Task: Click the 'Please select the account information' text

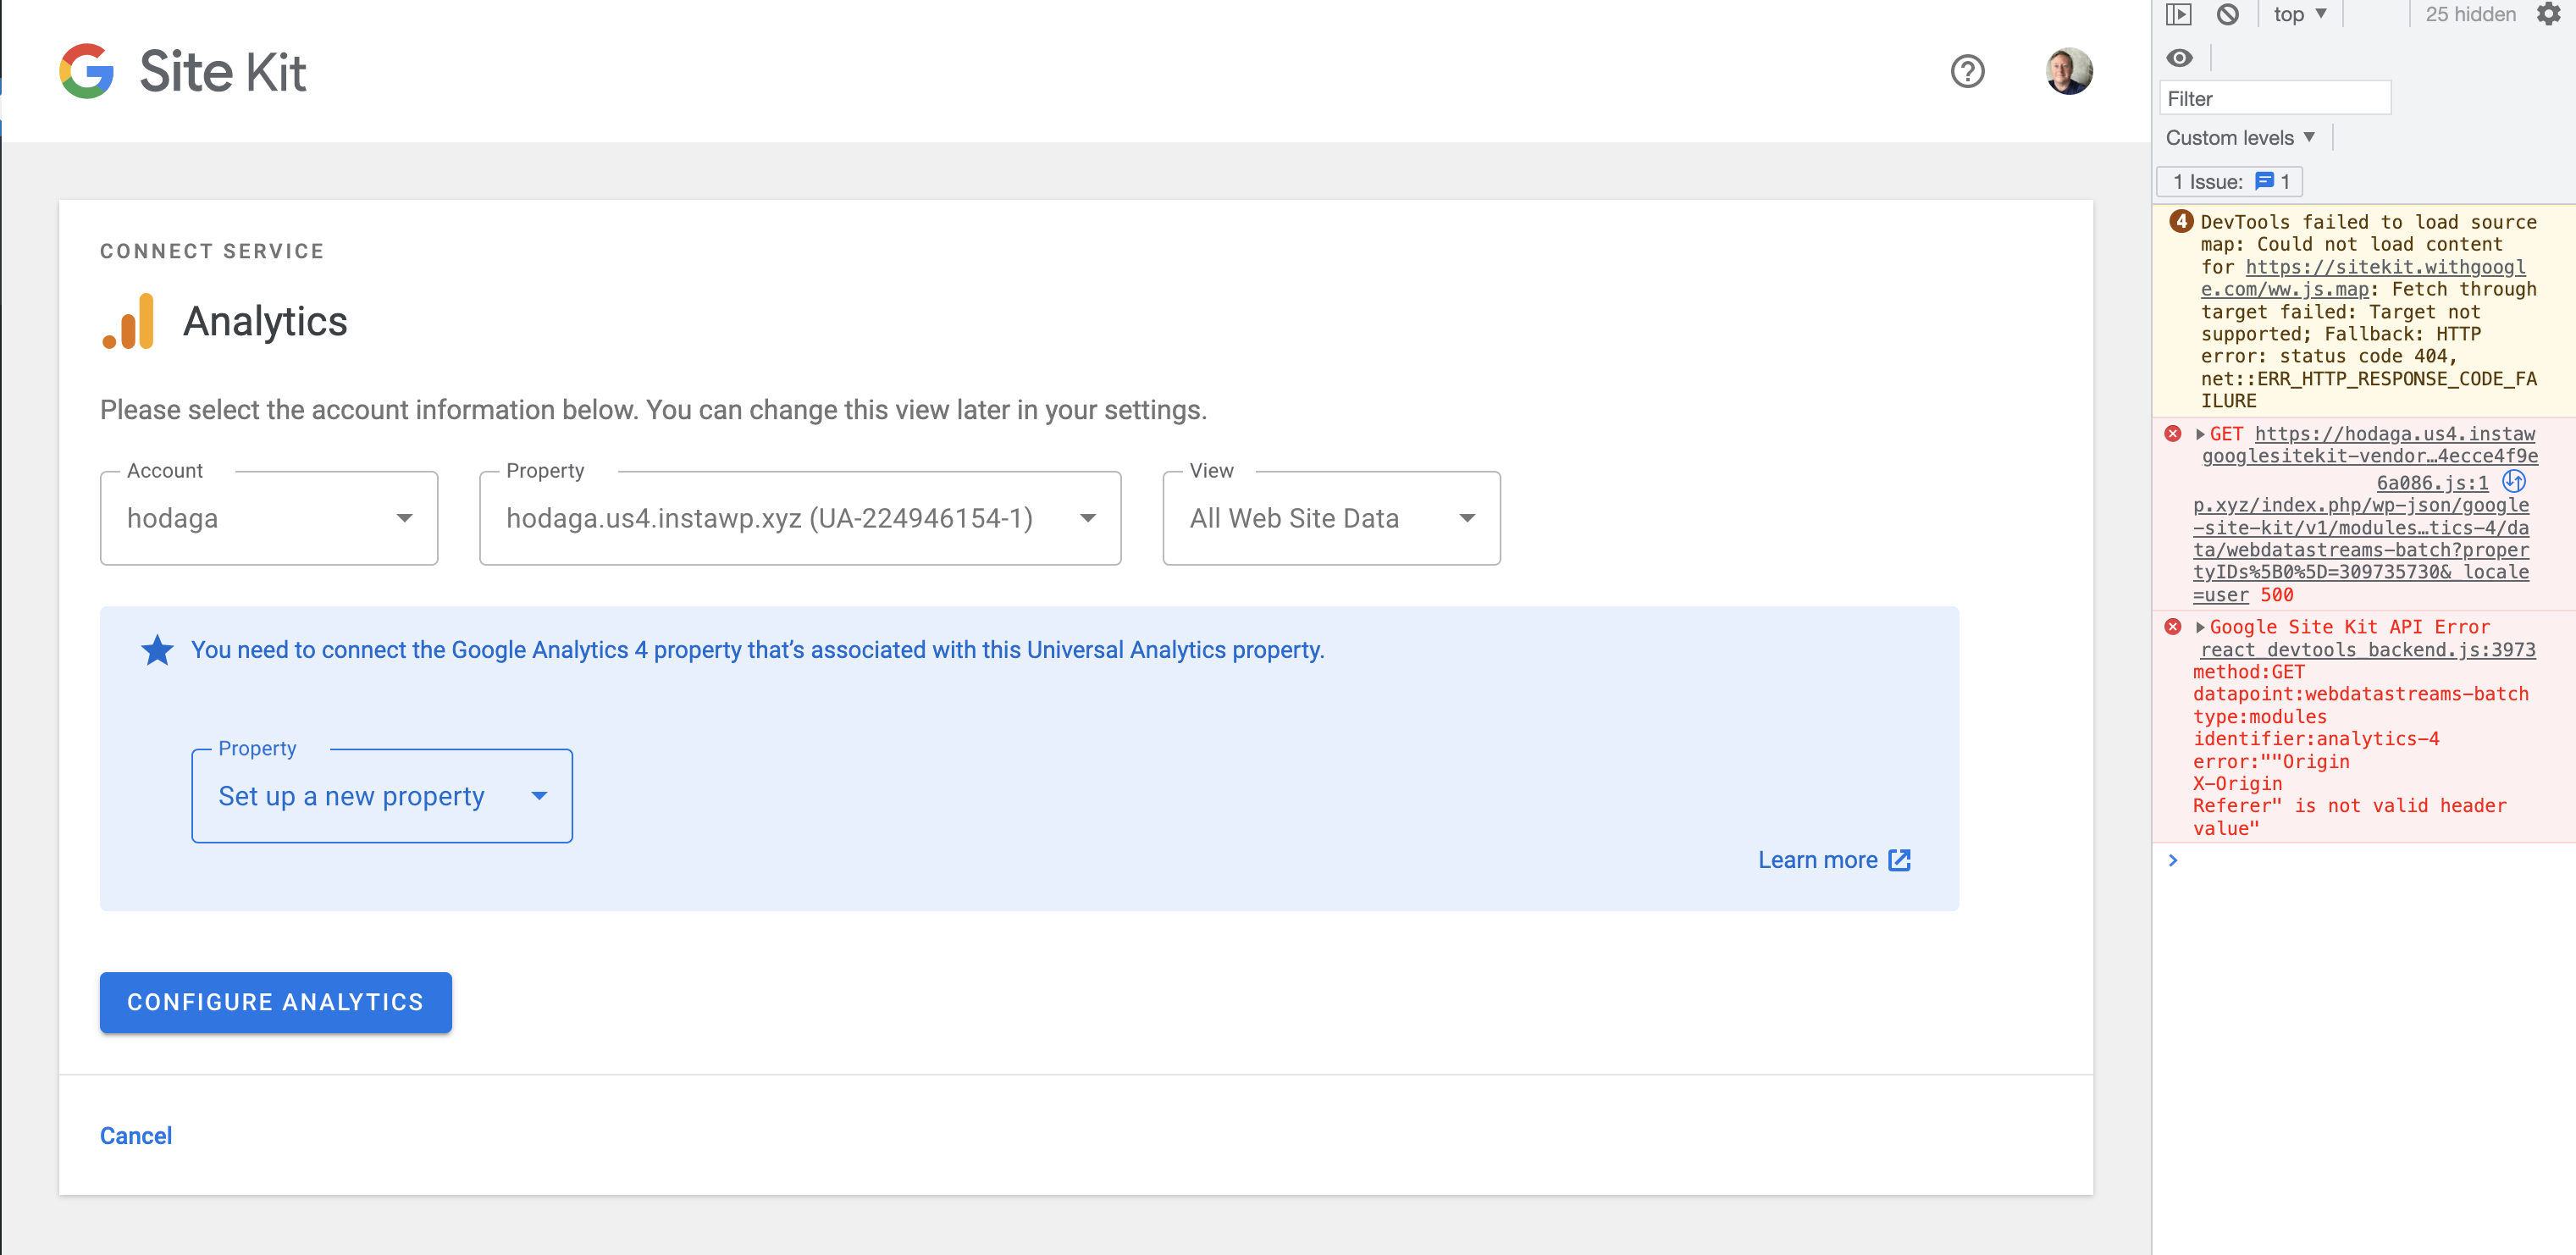Action: coord(653,410)
